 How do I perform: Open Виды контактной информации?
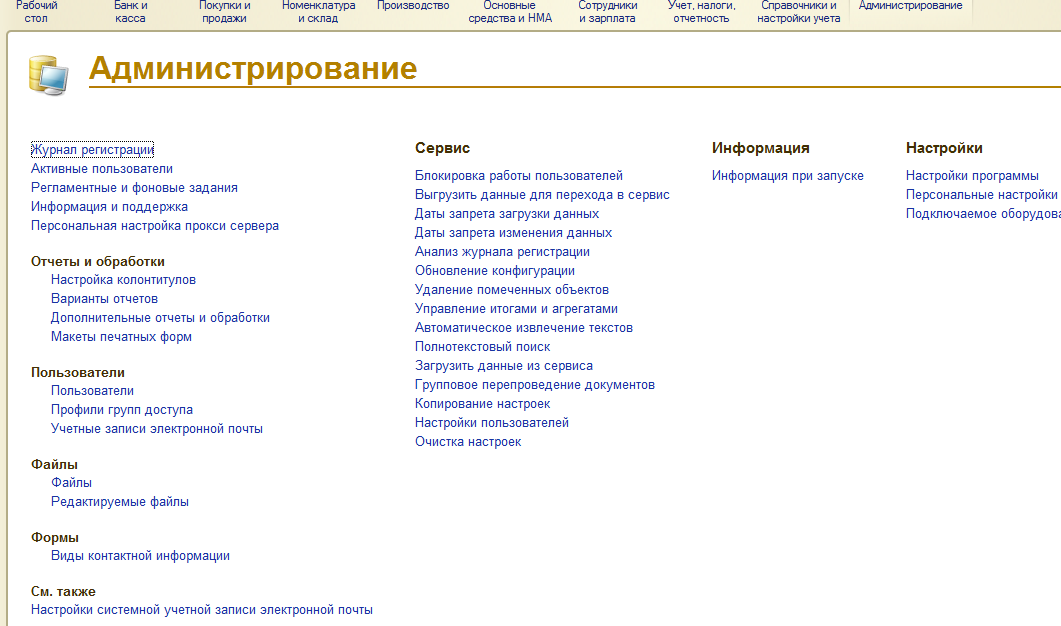[140, 556]
